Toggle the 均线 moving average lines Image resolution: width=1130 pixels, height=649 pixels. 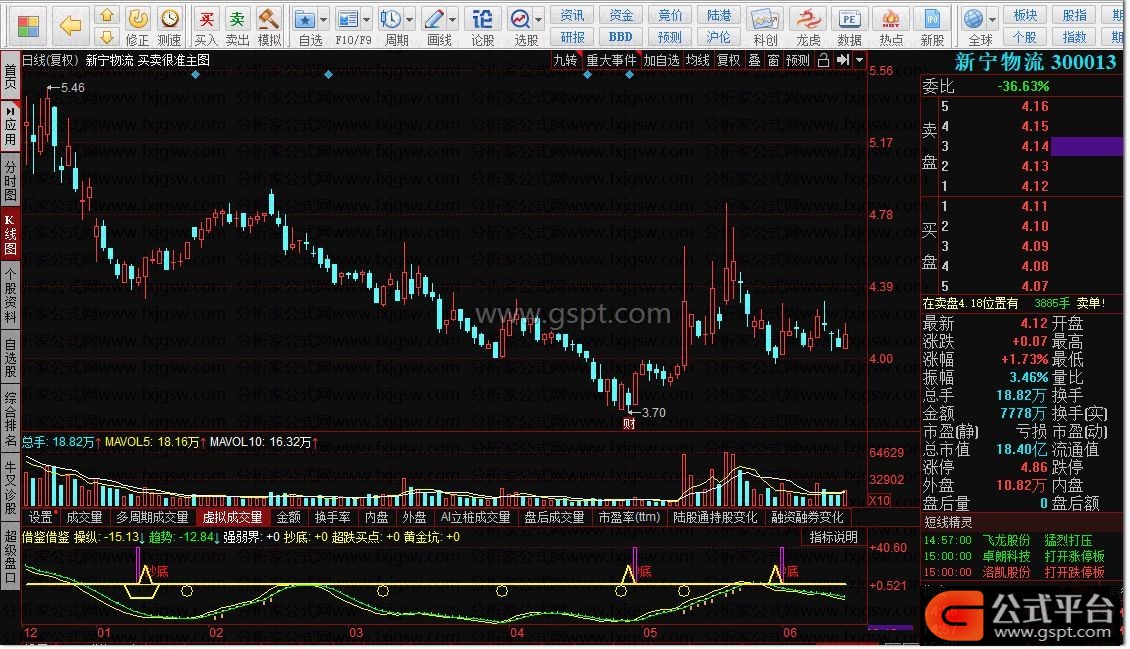(x=698, y=61)
